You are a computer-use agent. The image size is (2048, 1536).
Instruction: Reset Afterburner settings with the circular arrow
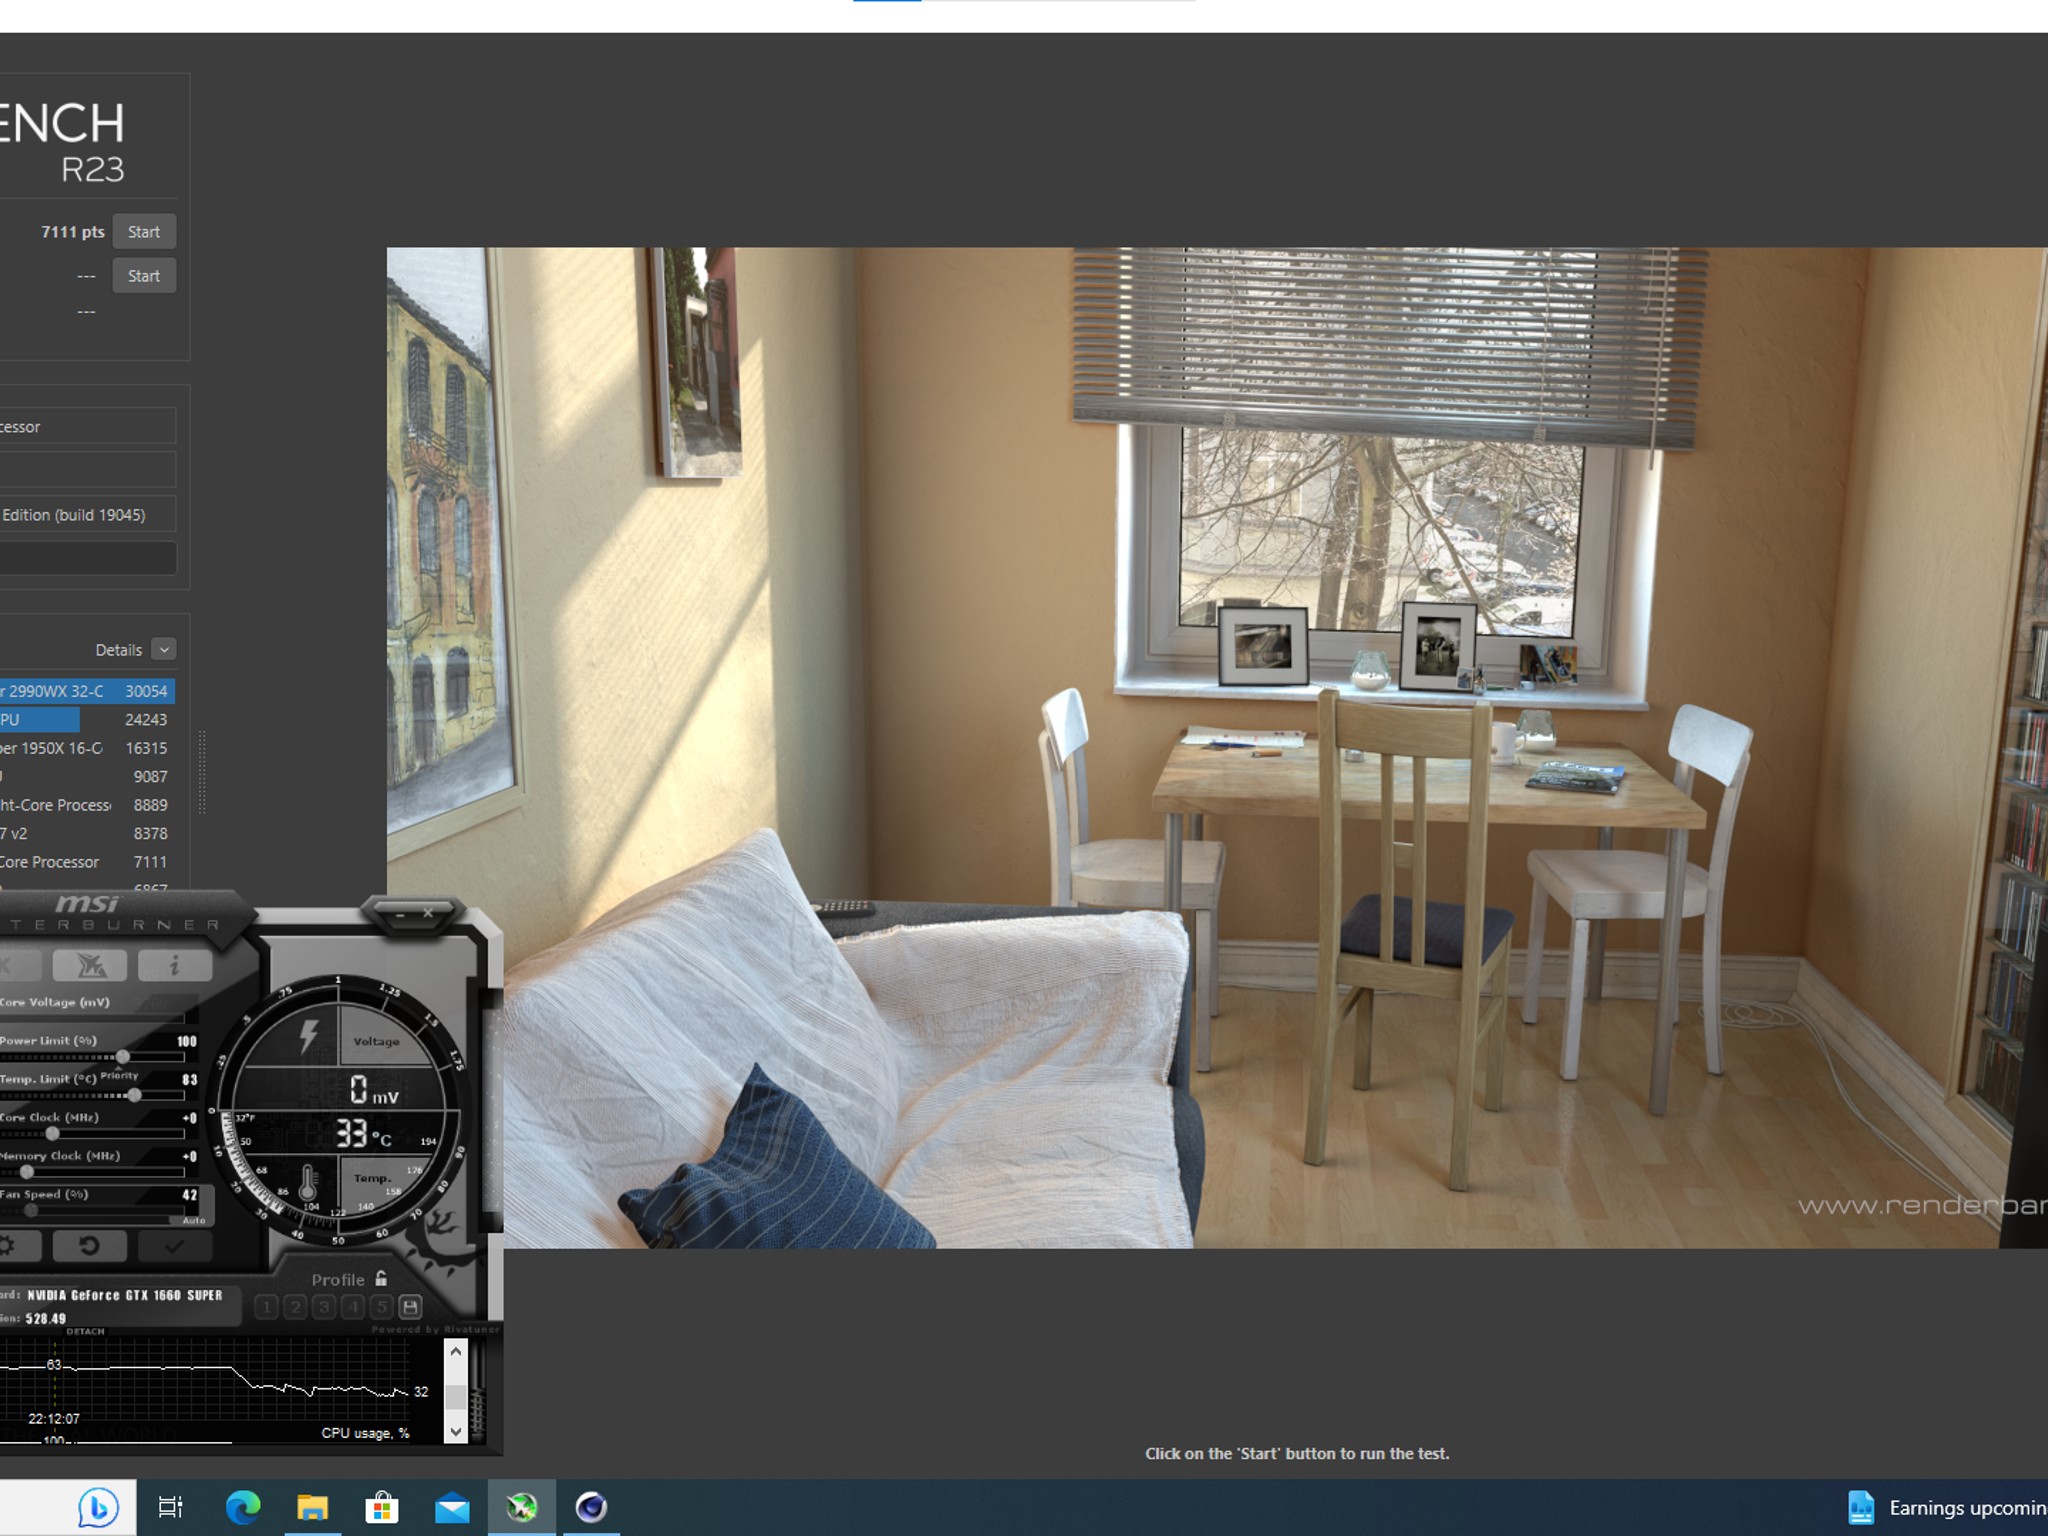(x=89, y=1245)
